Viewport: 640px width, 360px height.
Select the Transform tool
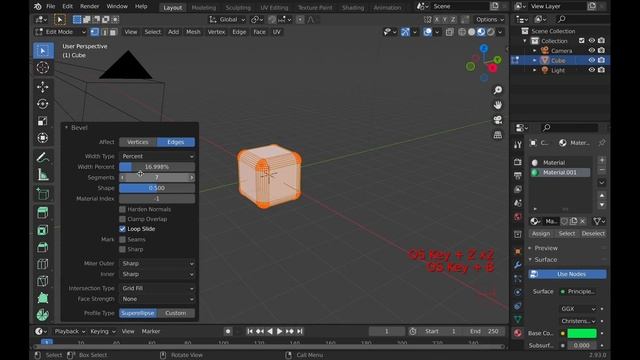[43, 138]
